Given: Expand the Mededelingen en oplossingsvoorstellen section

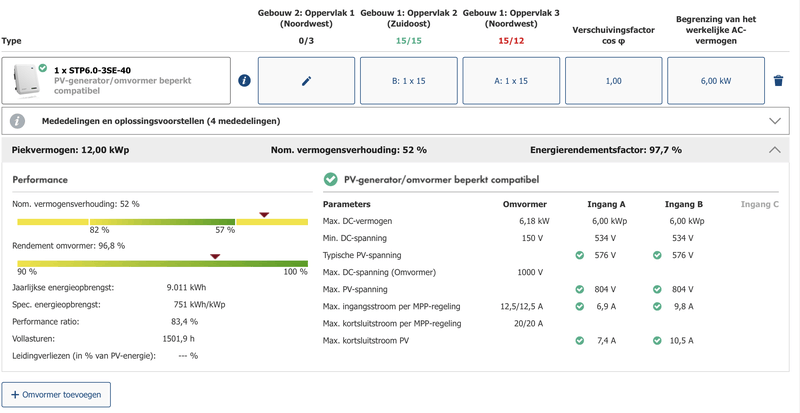Looking at the screenshot, I should click(x=774, y=121).
